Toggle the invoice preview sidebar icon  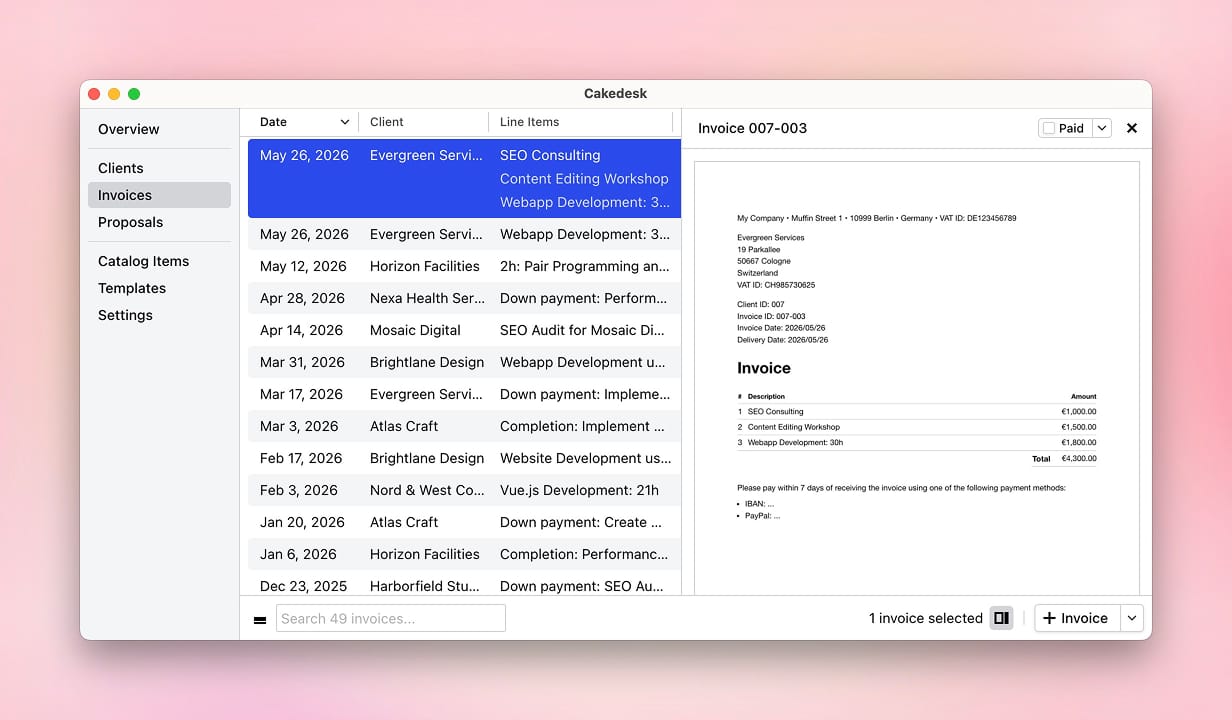tap(1001, 618)
